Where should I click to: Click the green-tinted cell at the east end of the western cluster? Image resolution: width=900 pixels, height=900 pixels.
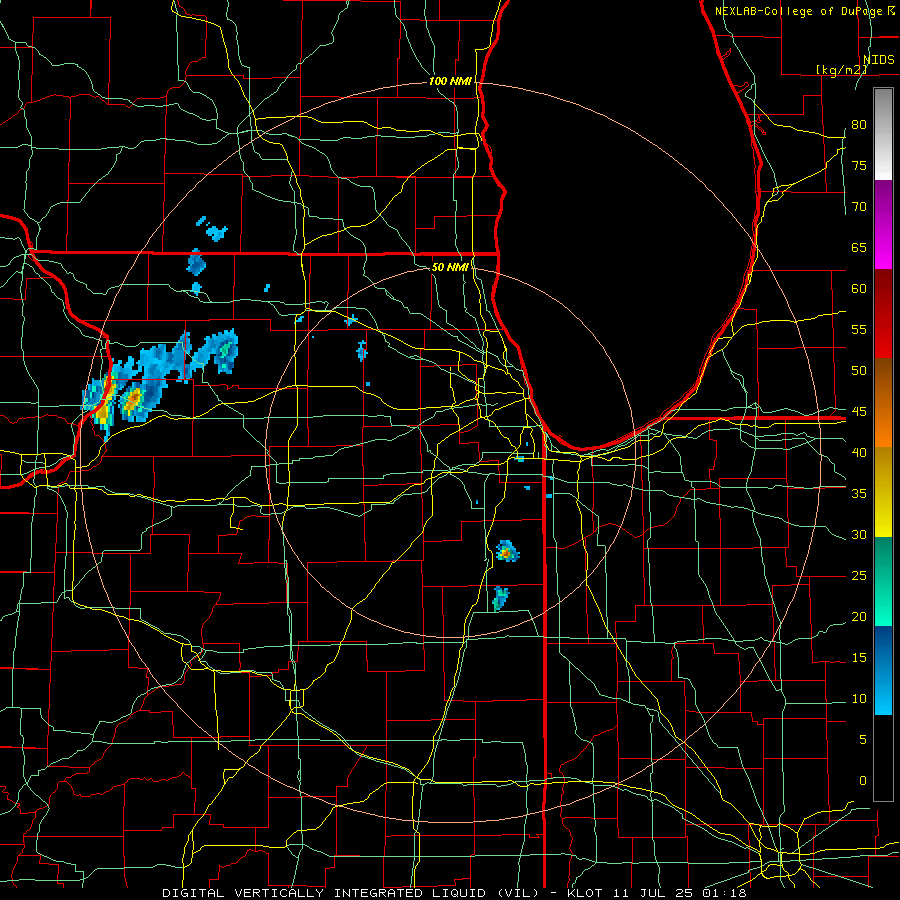coord(227,350)
